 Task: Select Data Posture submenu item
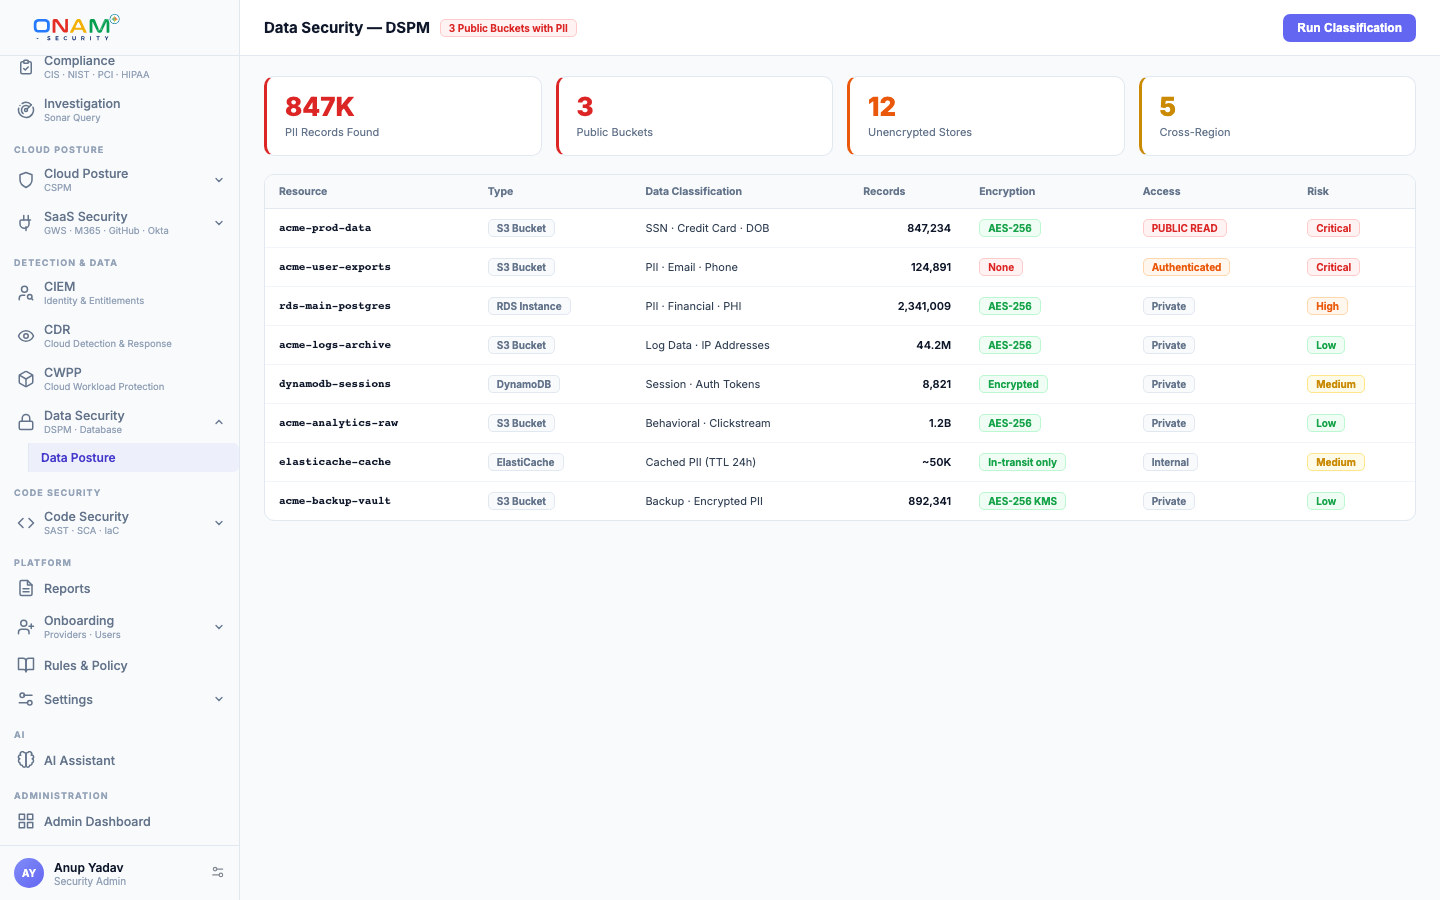pyautogui.click(x=134, y=457)
